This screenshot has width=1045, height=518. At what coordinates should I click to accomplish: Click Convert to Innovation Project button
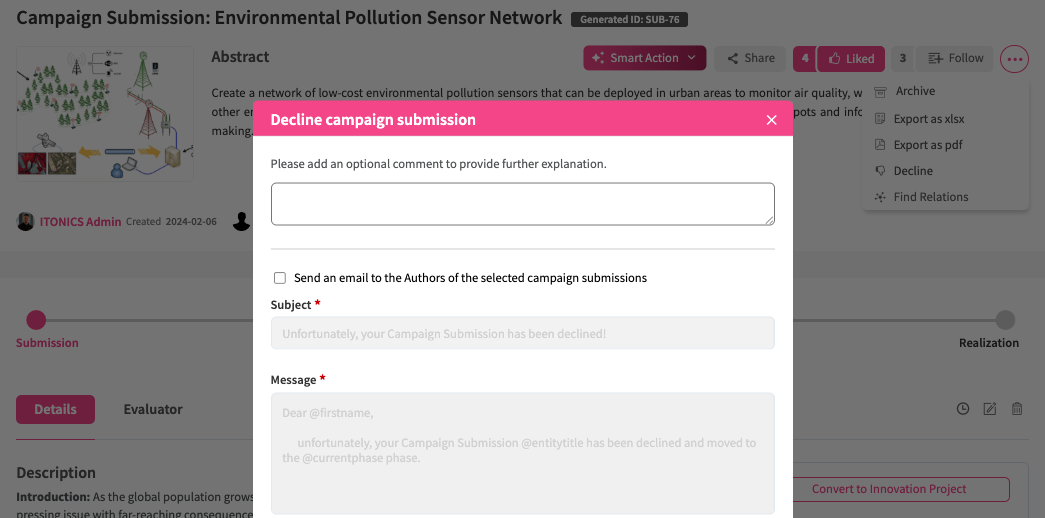[x=888, y=489]
